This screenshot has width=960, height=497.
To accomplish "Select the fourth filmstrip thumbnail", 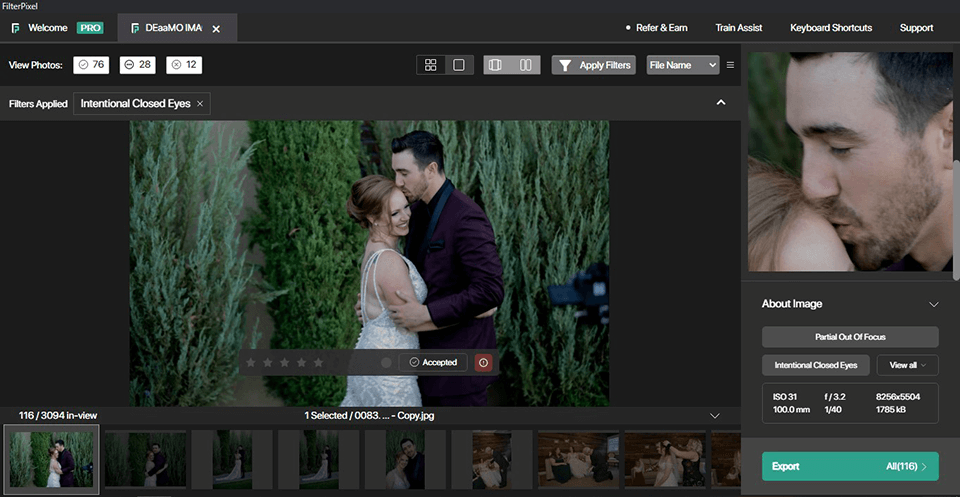I will [x=319, y=459].
